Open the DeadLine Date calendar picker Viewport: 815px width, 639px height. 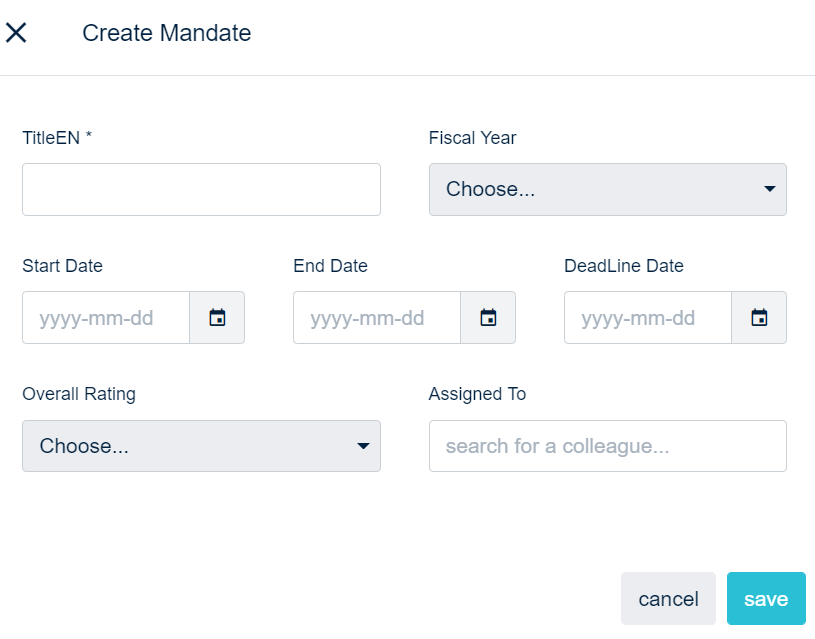pyautogui.click(x=759, y=318)
